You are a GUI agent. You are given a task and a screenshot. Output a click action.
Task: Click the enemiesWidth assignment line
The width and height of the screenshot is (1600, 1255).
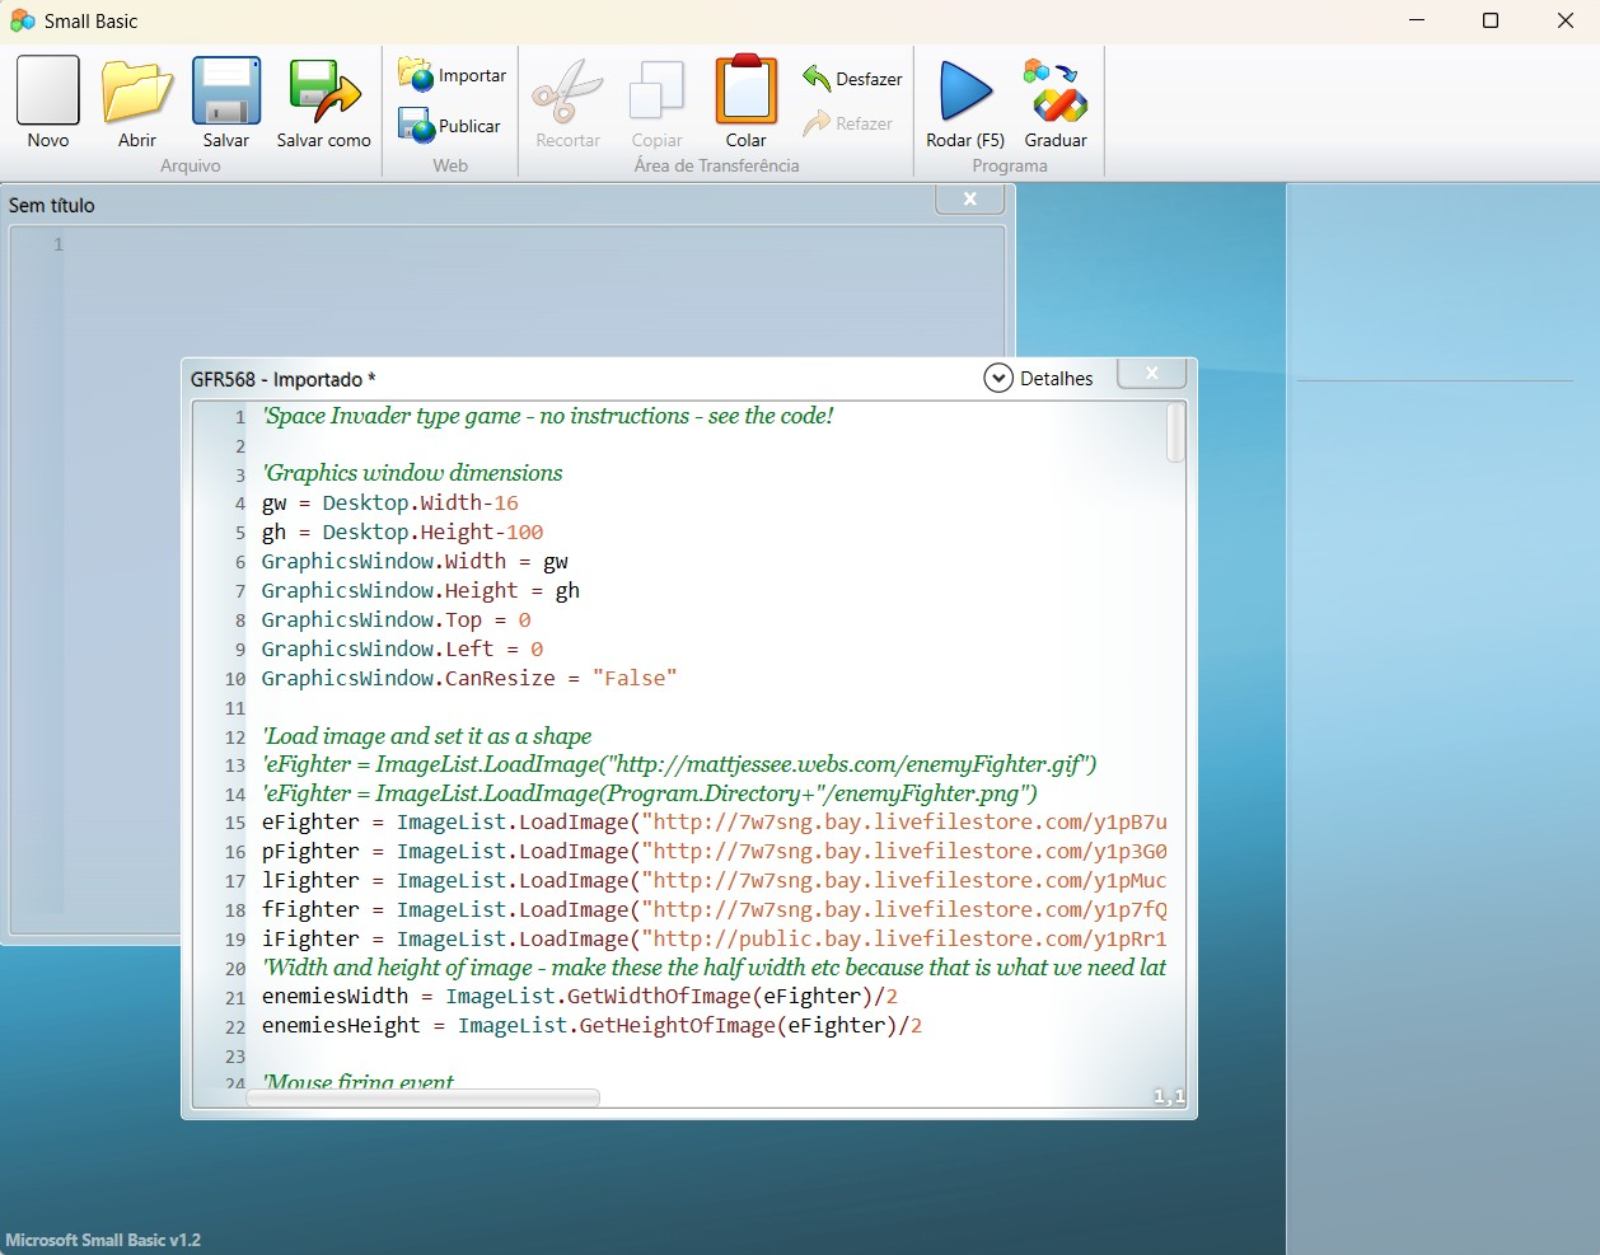580,996
